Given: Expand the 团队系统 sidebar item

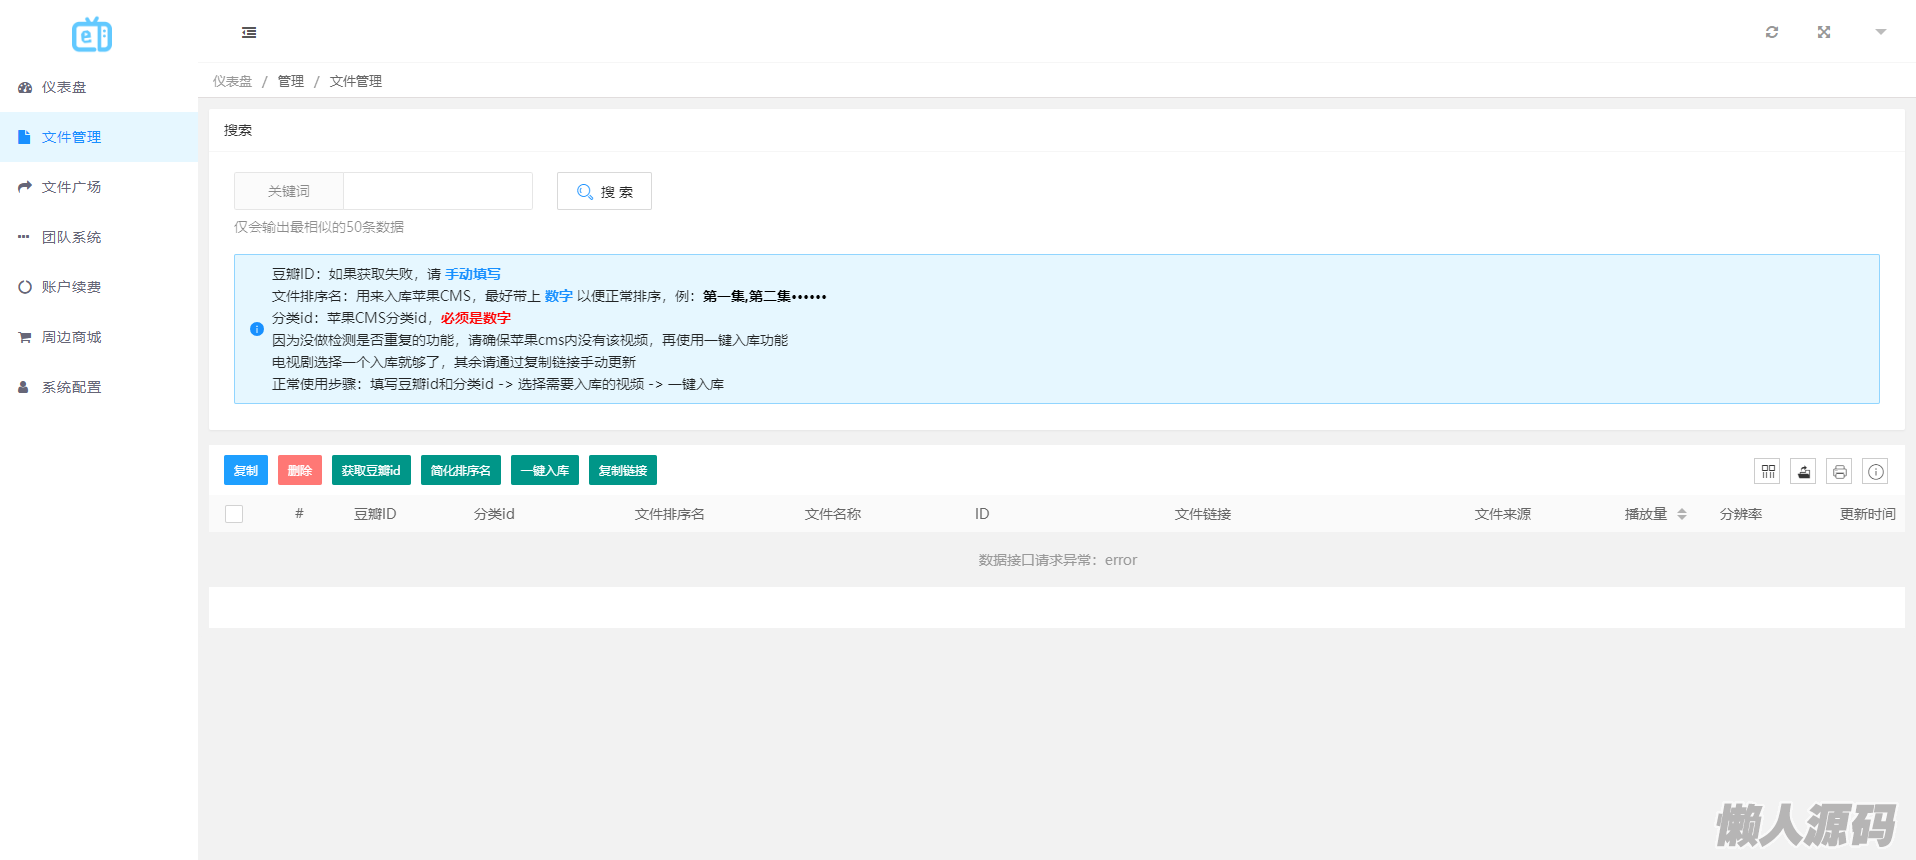Looking at the screenshot, I should pyautogui.click(x=71, y=237).
